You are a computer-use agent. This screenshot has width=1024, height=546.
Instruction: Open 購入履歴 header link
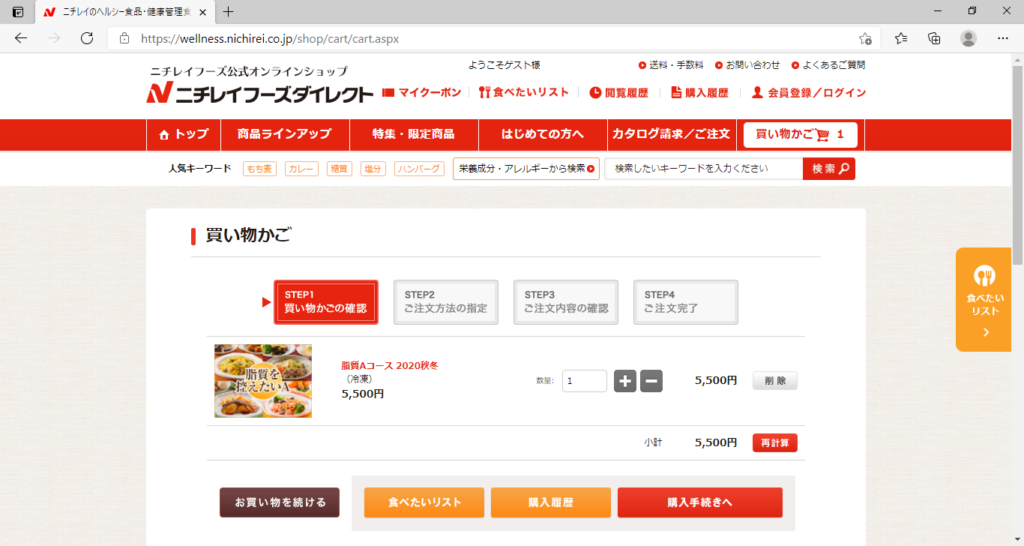[699, 93]
